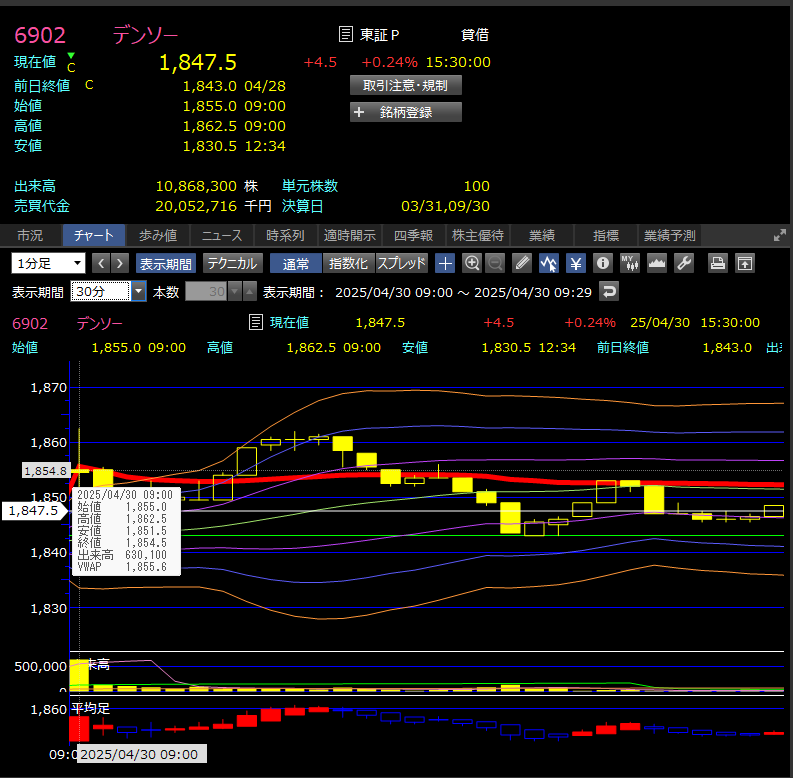Screen dimensions: 793x778
Task: Go to previous period with left arrow
Action: coord(101,264)
